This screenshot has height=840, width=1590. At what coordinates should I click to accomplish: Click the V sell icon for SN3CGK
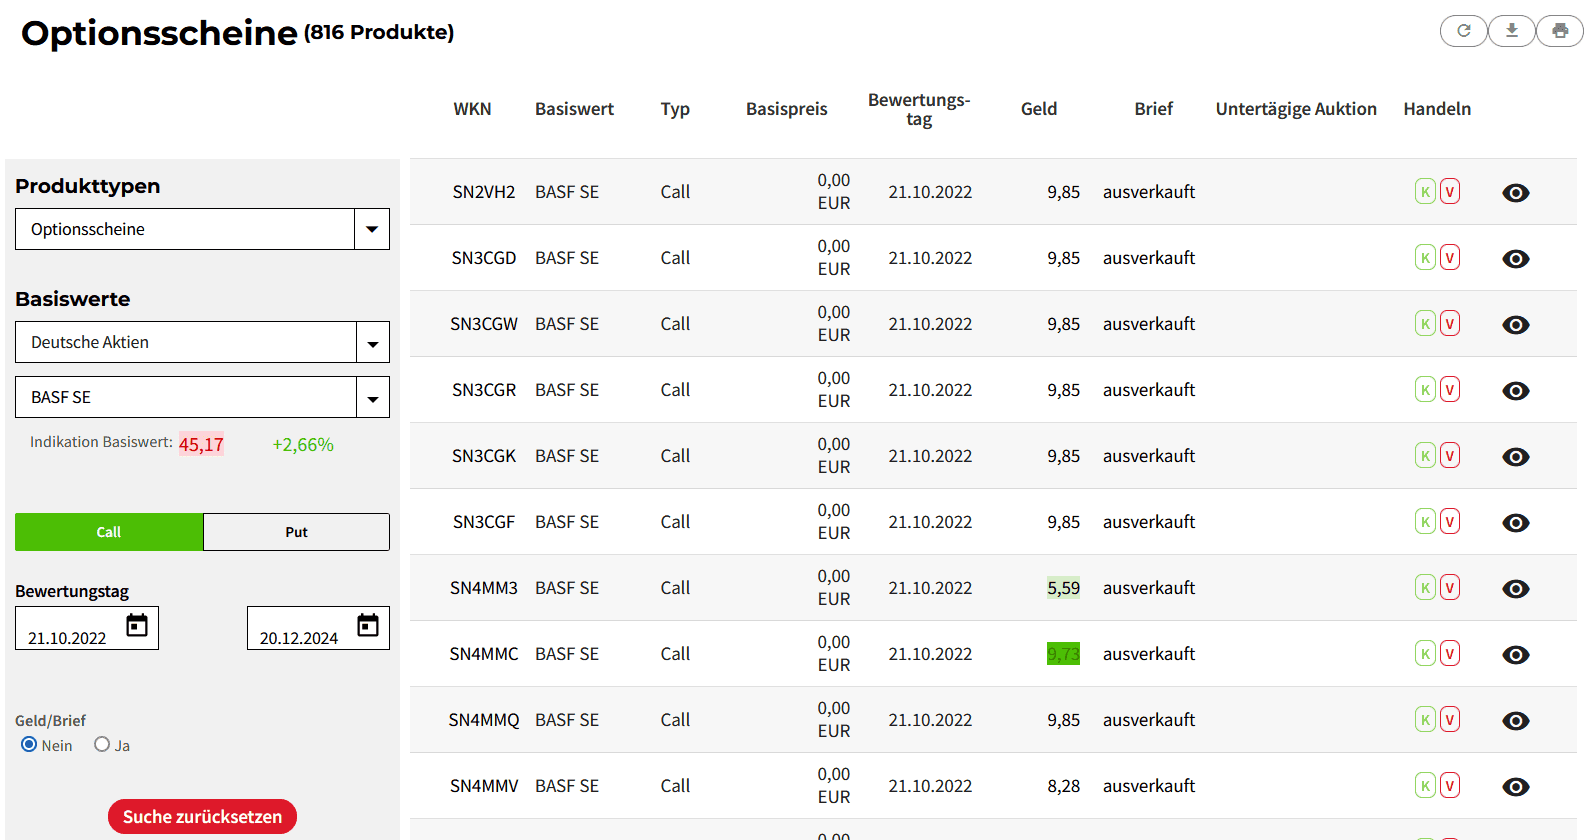coord(1450,455)
